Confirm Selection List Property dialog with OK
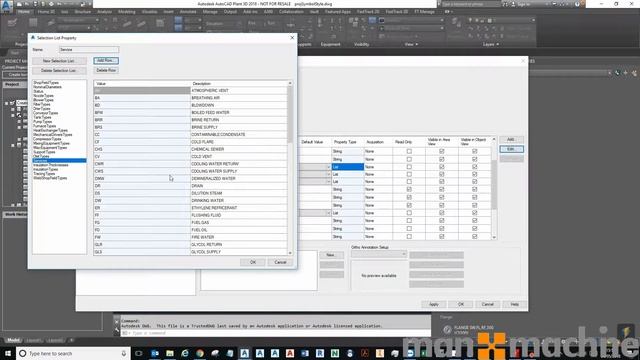The height and width of the screenshot is (360, 640). pyautogui.click(x=253, y=262)
